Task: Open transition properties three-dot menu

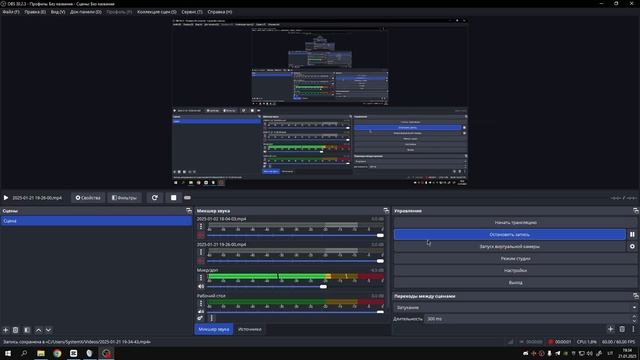Action: click(633, 329)
